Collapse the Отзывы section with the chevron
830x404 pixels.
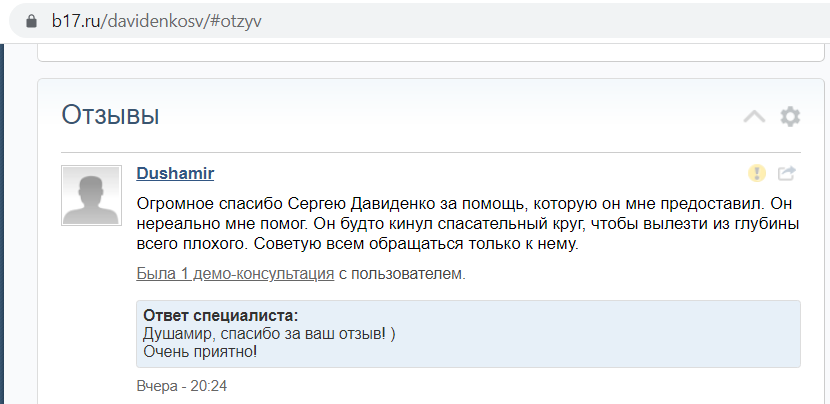pyautogui.click(x=754, y=116)
